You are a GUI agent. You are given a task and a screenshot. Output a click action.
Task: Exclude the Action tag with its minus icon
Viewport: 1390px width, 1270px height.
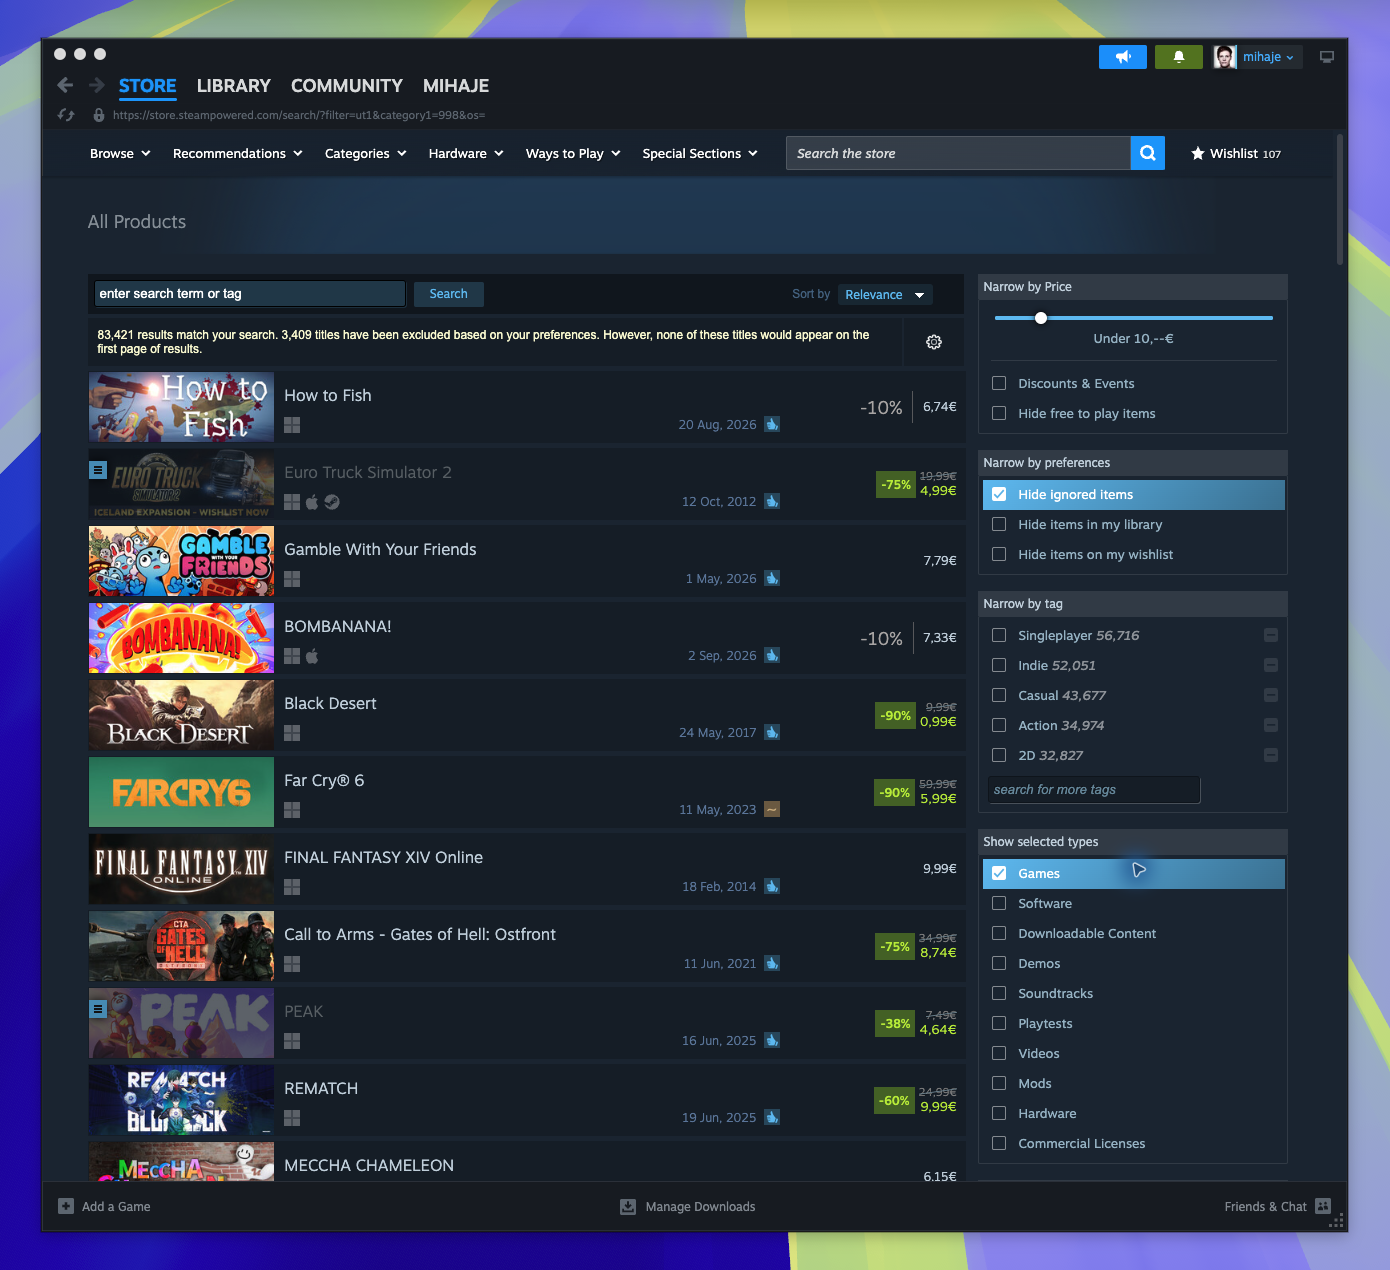click(1271, 725)
